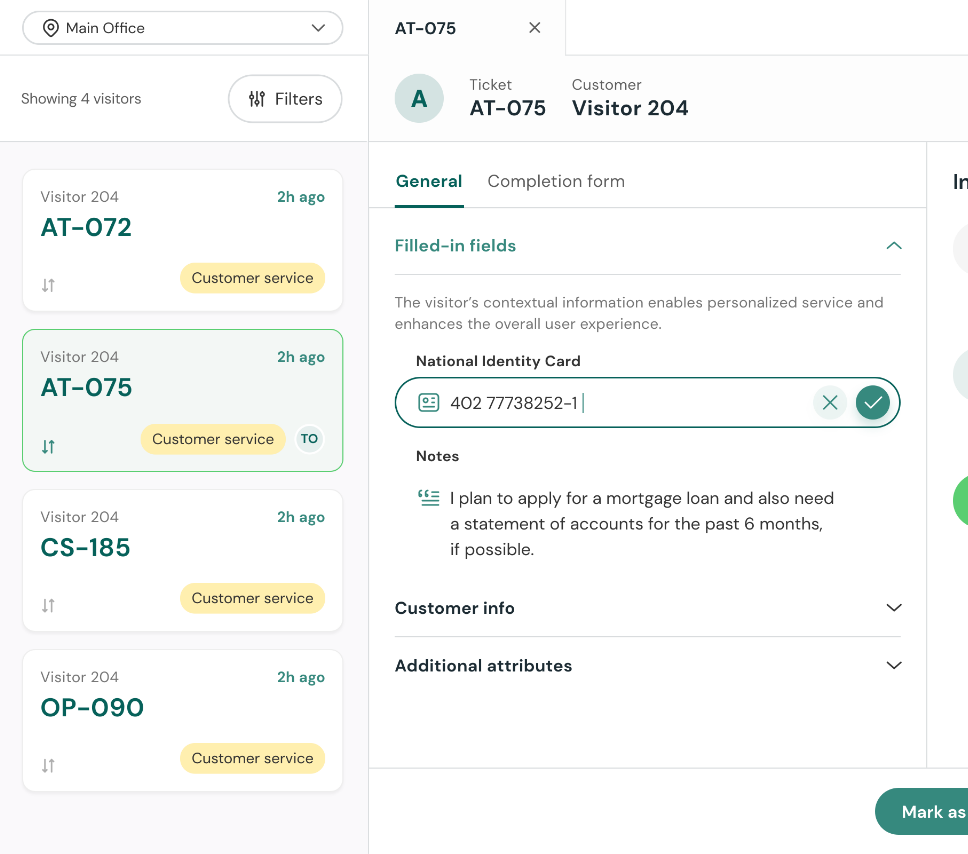Click Customer service tag on OP-090 card
Viewport: 968px width, 854px height.
252,758
